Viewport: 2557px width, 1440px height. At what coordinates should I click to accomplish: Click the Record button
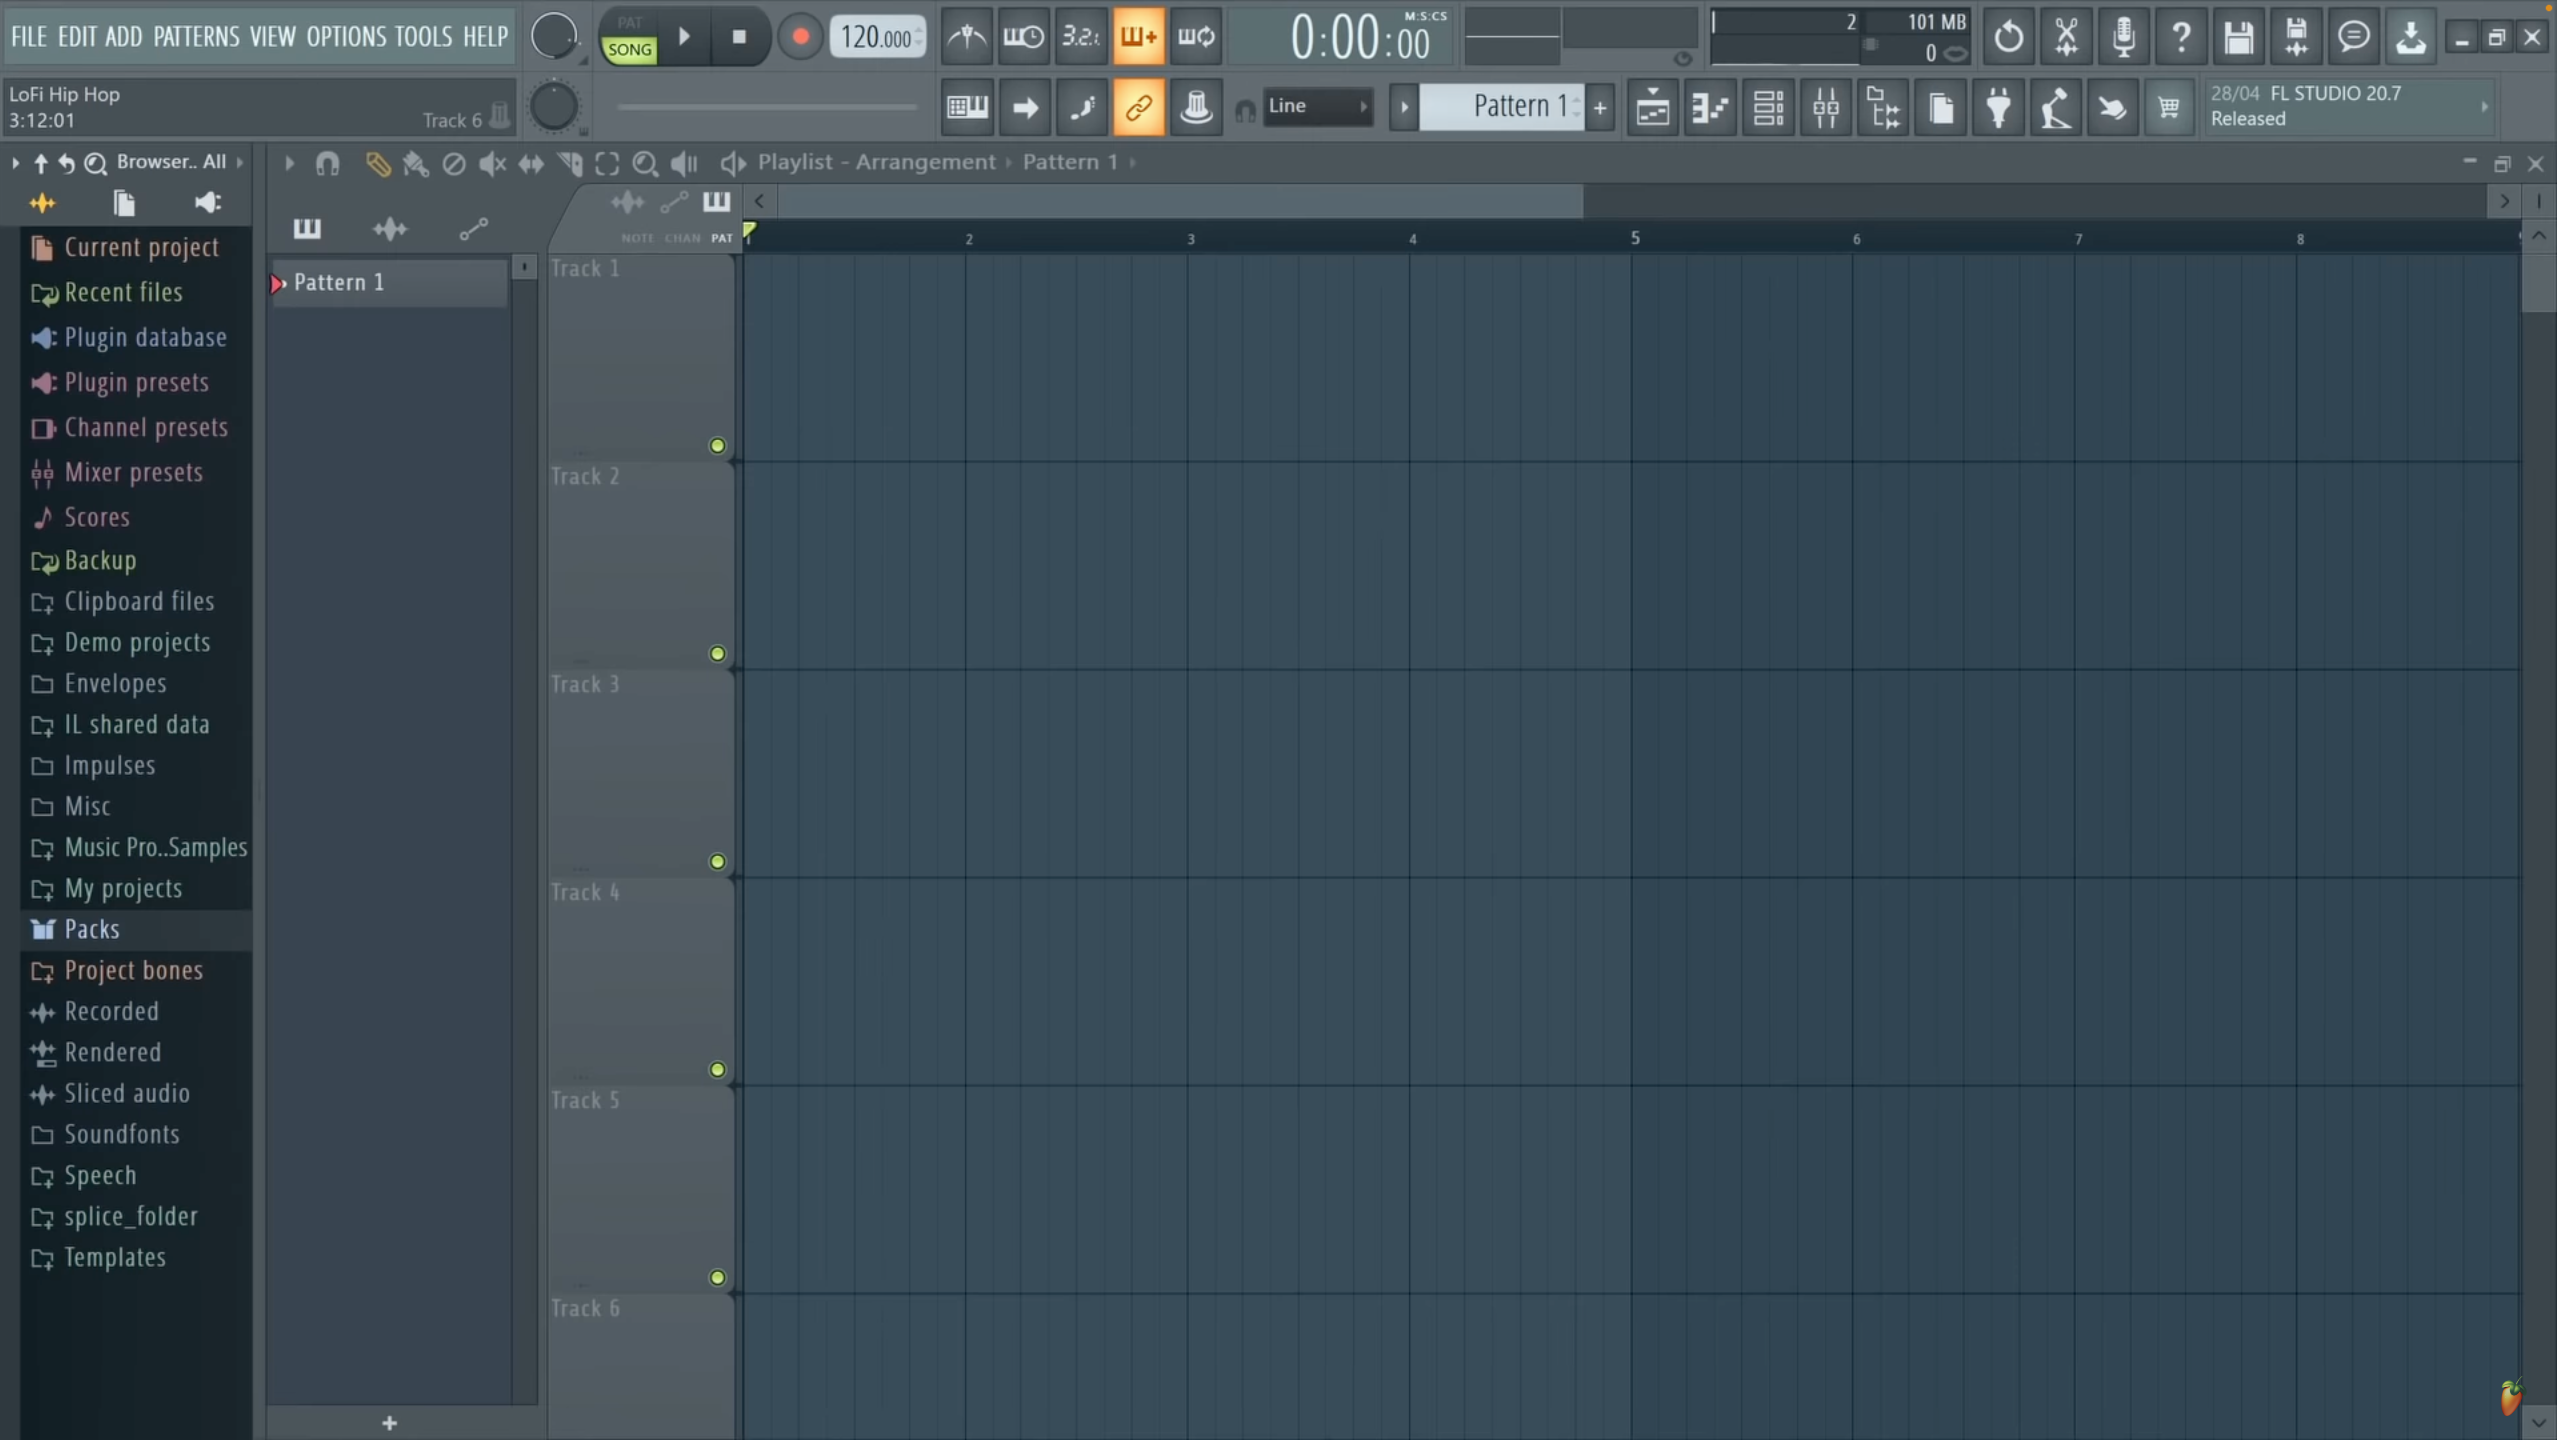(800, 37)
